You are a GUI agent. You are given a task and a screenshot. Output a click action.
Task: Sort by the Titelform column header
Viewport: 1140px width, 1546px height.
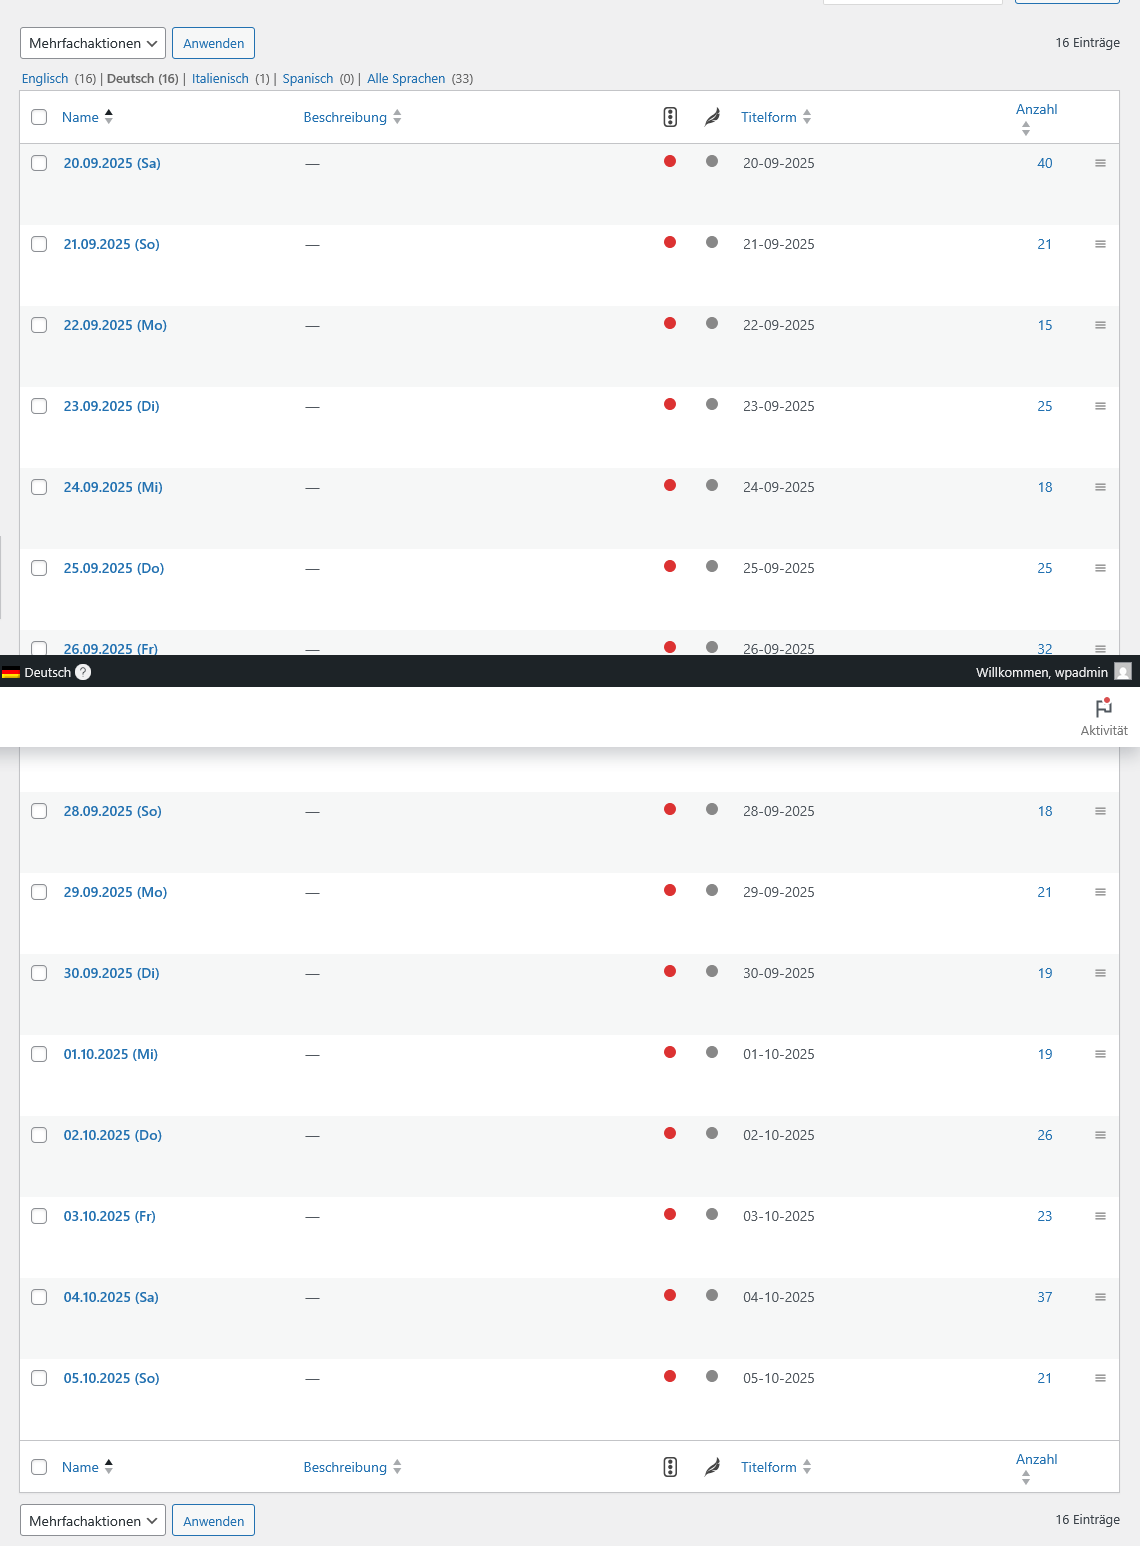pos(769,117)
